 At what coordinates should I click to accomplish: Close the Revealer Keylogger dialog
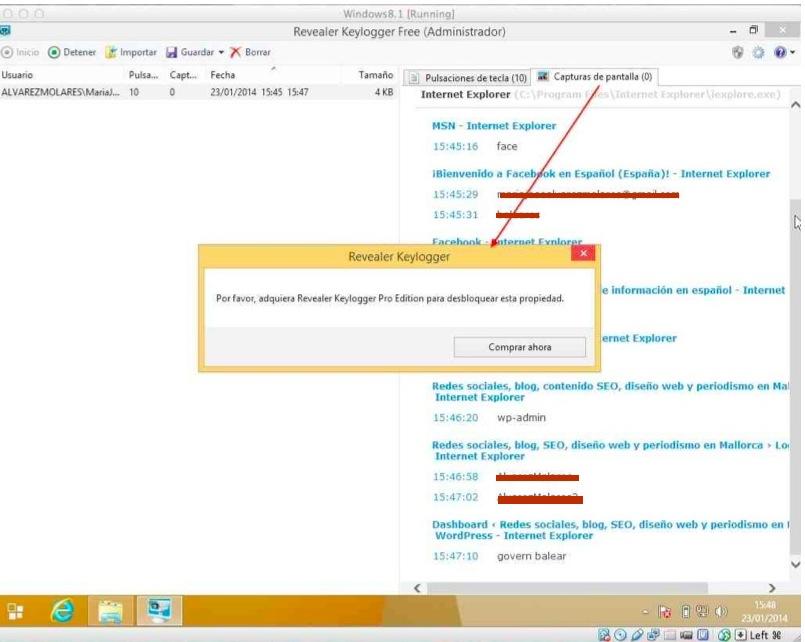[x=583, y=255]
